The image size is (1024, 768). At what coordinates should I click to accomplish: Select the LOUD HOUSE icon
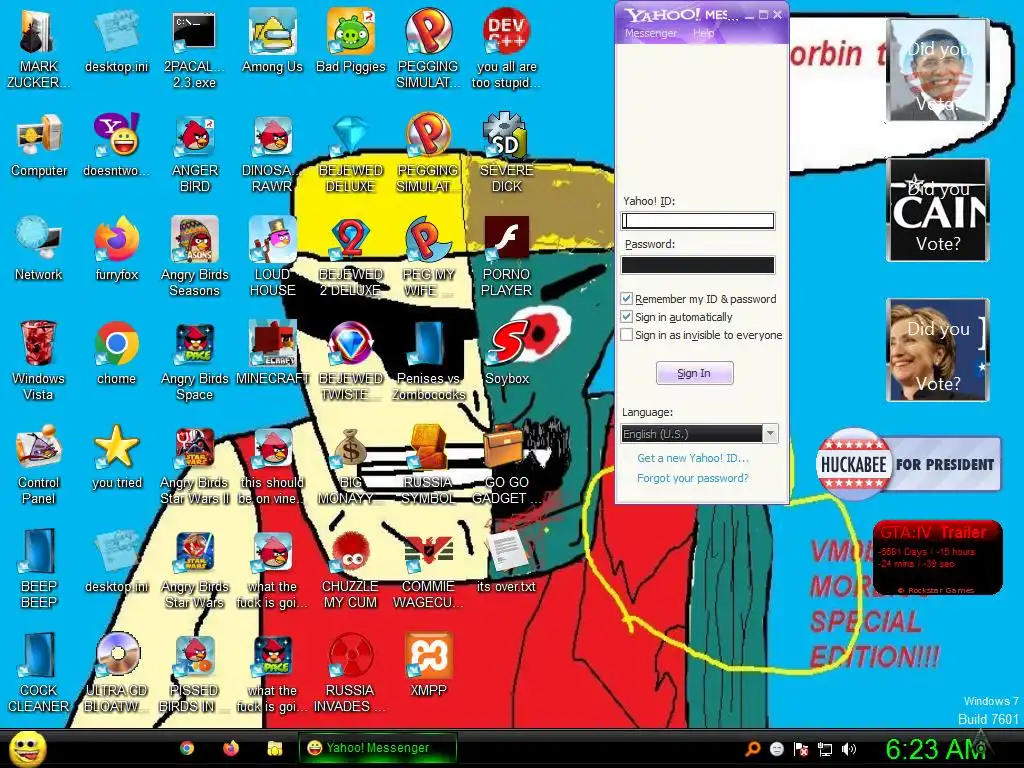tap(272, 257)
